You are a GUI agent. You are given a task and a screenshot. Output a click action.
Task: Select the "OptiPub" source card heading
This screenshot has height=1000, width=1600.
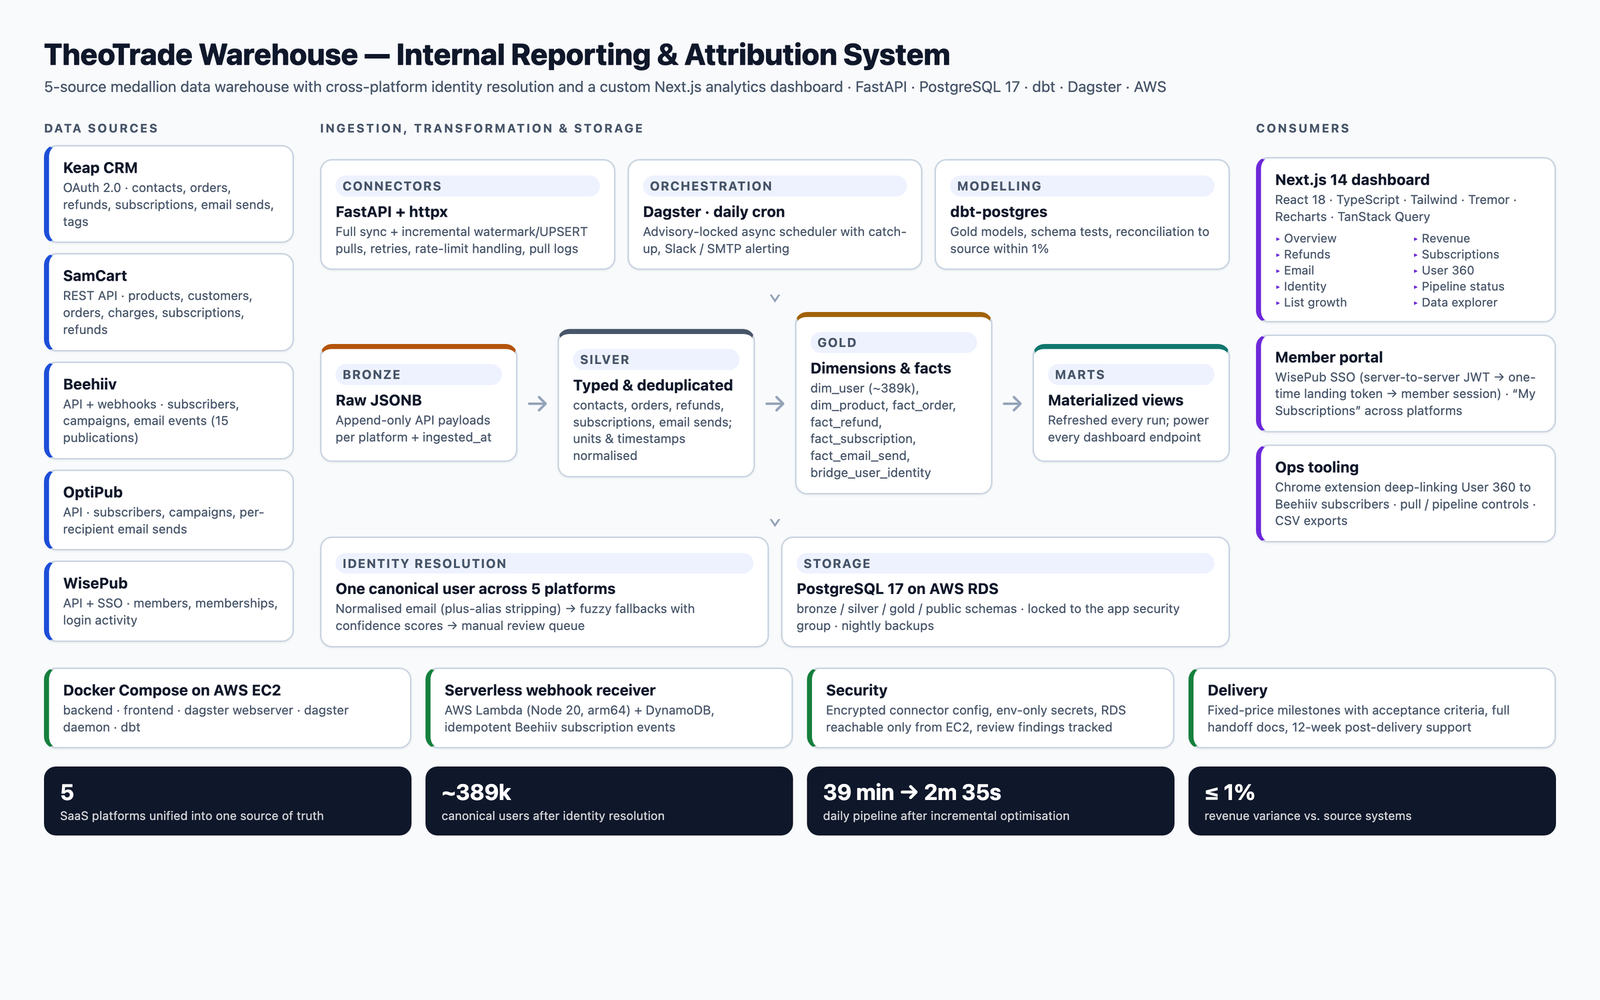(x=93, y=492)
